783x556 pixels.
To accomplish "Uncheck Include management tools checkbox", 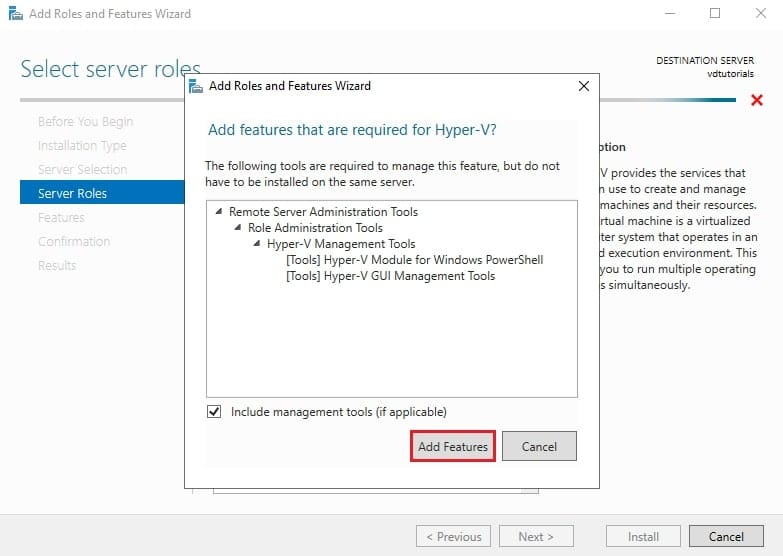I will (214, 412).
